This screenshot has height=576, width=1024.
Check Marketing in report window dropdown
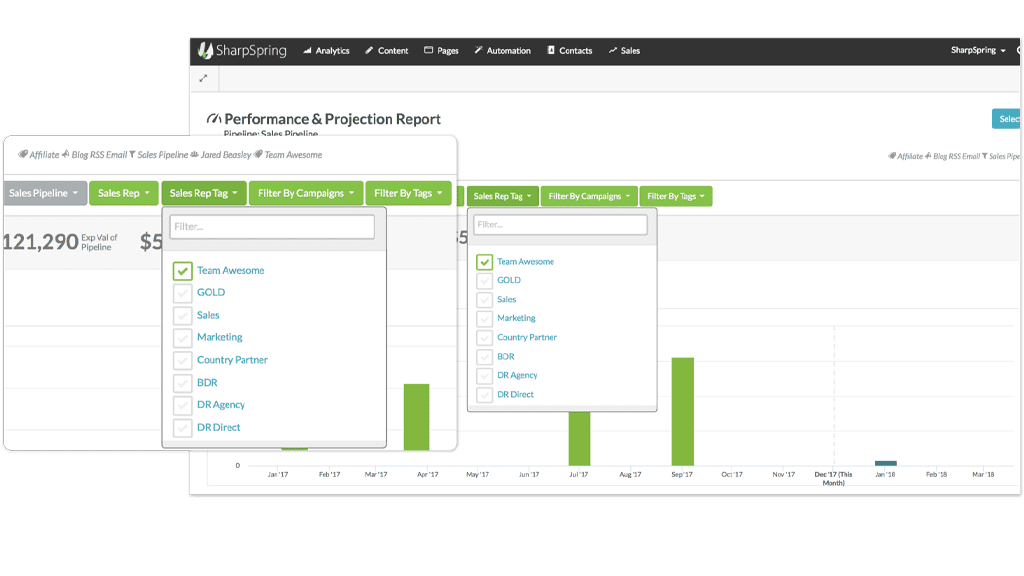(485, 319)
